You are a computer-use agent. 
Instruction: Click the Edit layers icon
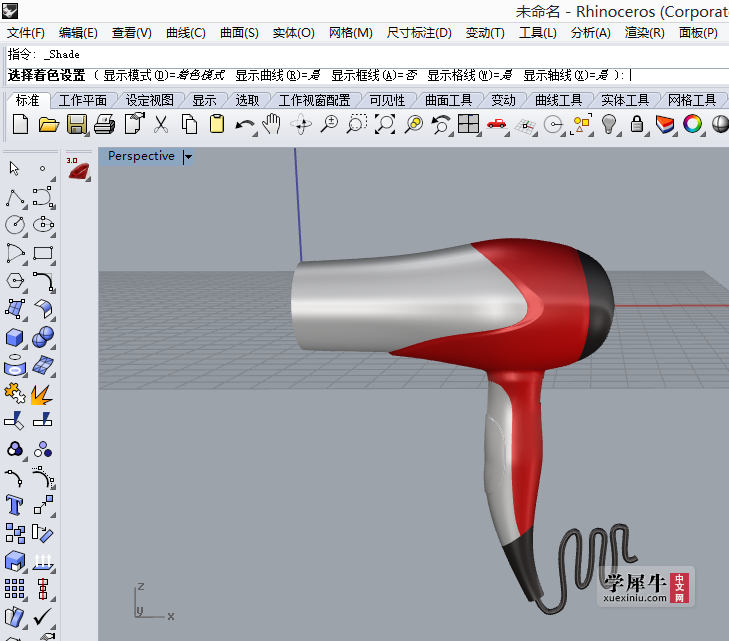pos(665,125)
